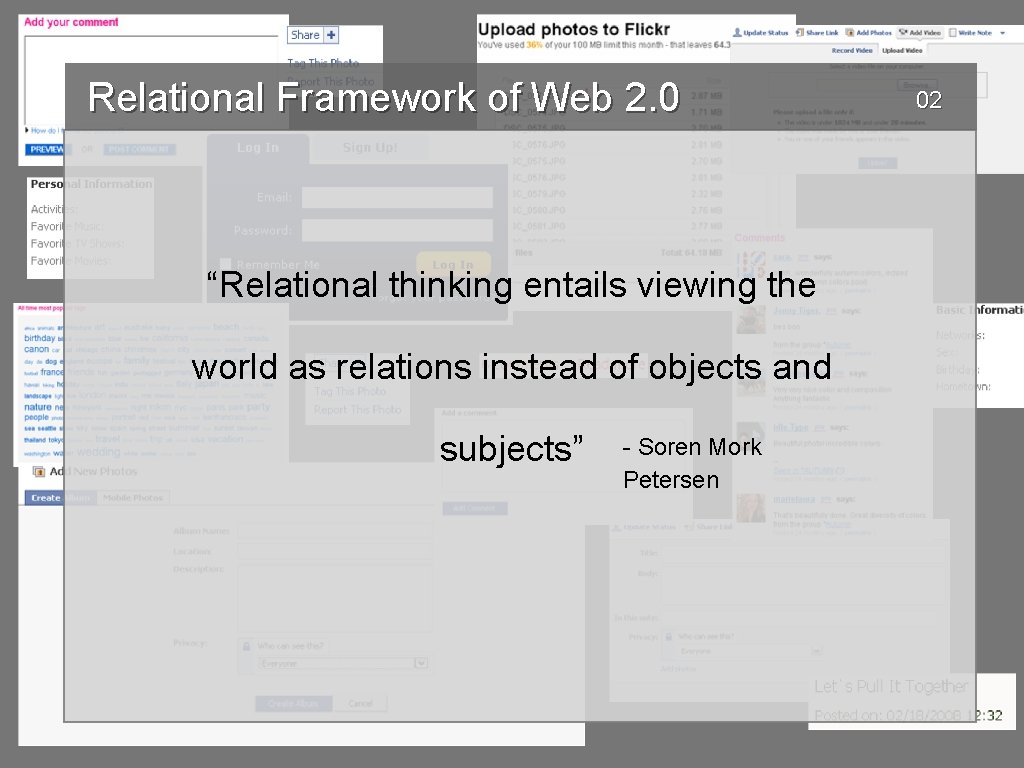Viewport: 1024px width, 768px height.
Task: Click the Share Link icon
Action: click(800, 33)
